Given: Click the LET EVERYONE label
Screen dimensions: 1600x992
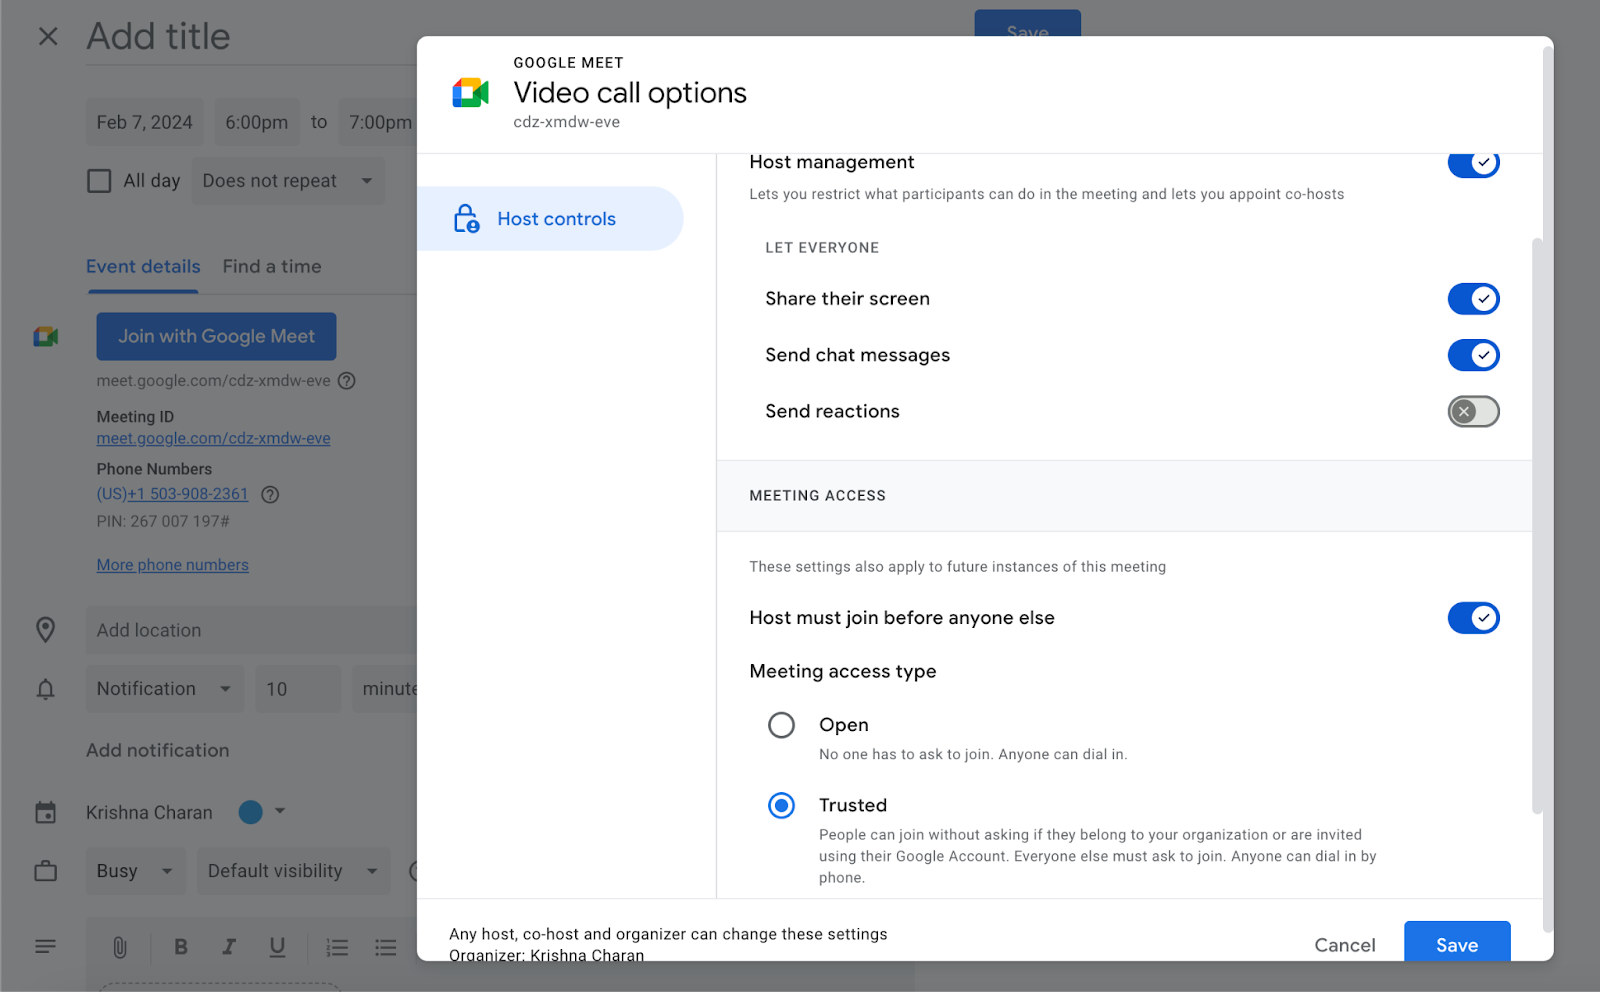Looking at the screenshot, I should (822, 248).
